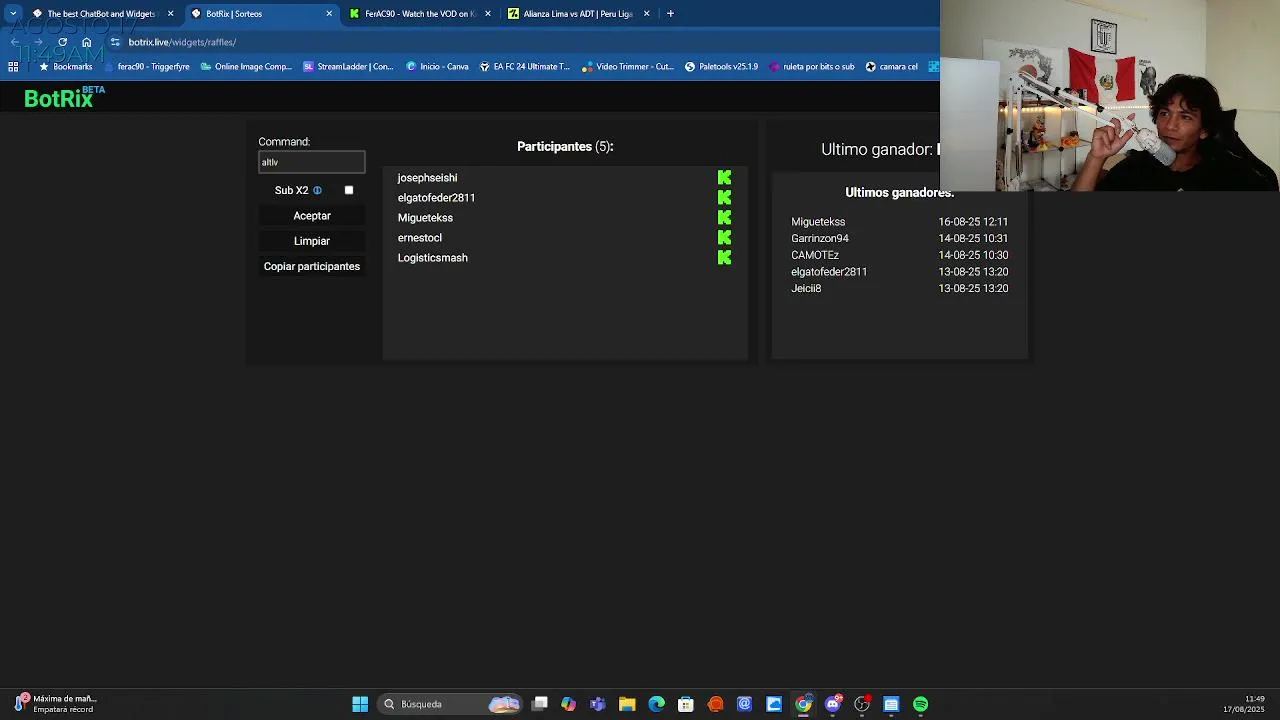Open a new browser tab
Image resolution: width=1280 pixels, height=720 pixels.
[670, 14]
